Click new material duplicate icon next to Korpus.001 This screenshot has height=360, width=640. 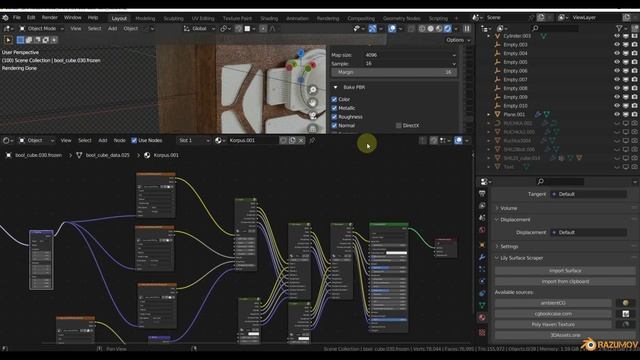(x=292, y=140)
